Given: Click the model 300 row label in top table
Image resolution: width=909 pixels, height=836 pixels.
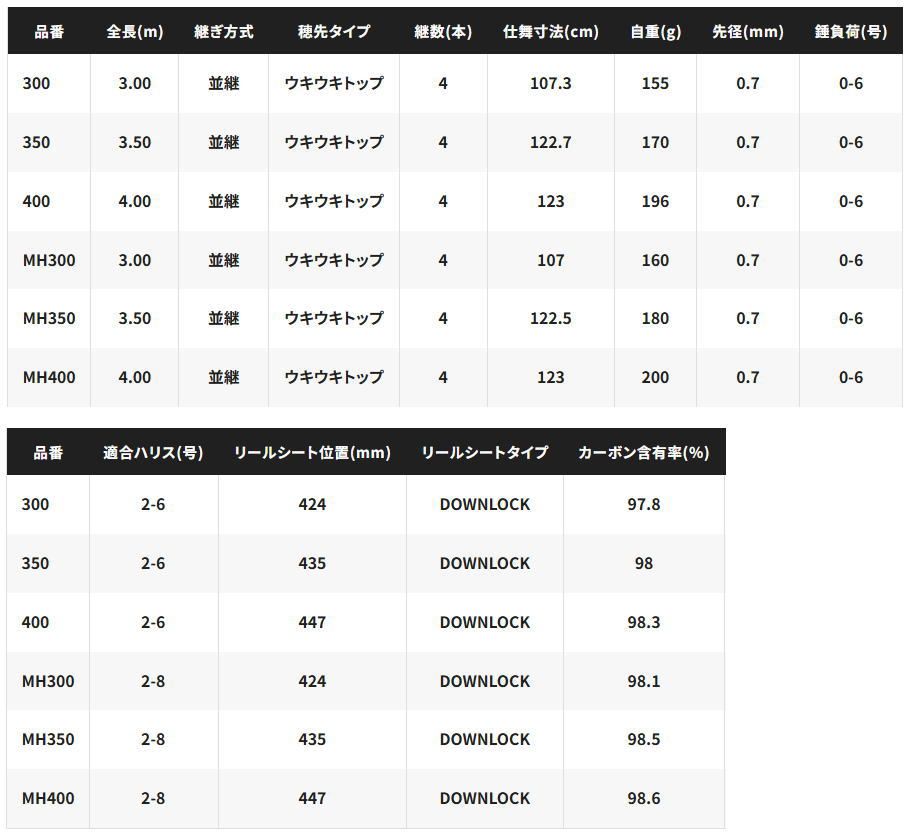Looking at the screenshot, I should point(46,84).
